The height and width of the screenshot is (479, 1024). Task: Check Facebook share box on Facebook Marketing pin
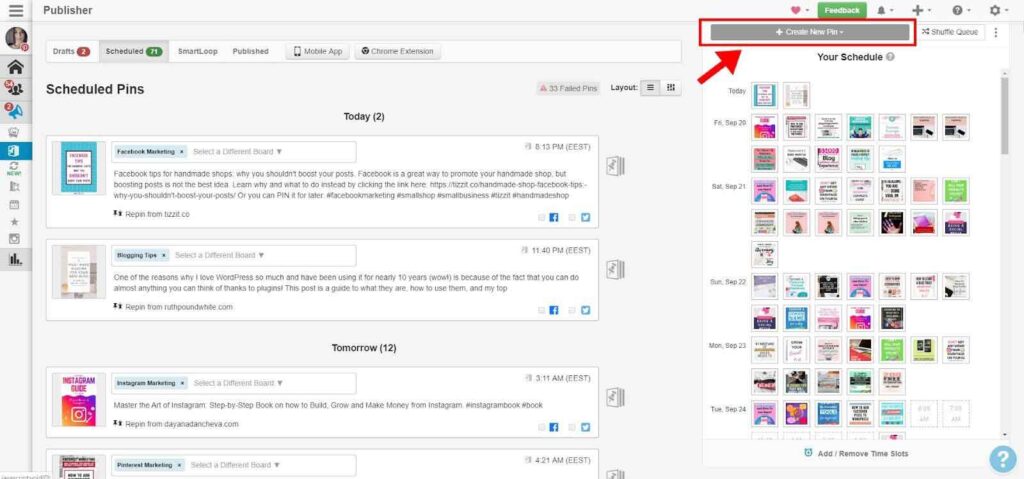click(x=542, y=218)
